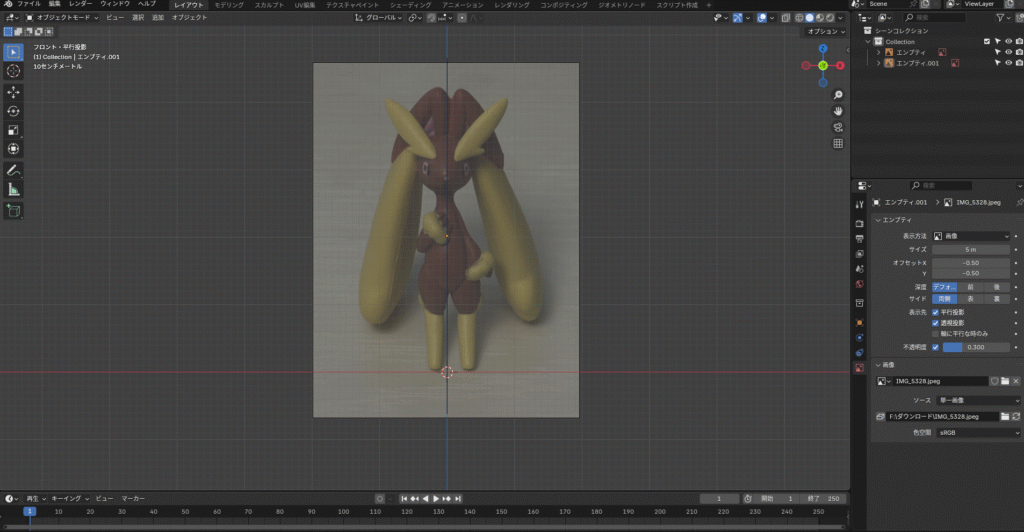Open the Scene properties tab
The height and width of the screenshot is (532, 1024).
coord(859,269)
